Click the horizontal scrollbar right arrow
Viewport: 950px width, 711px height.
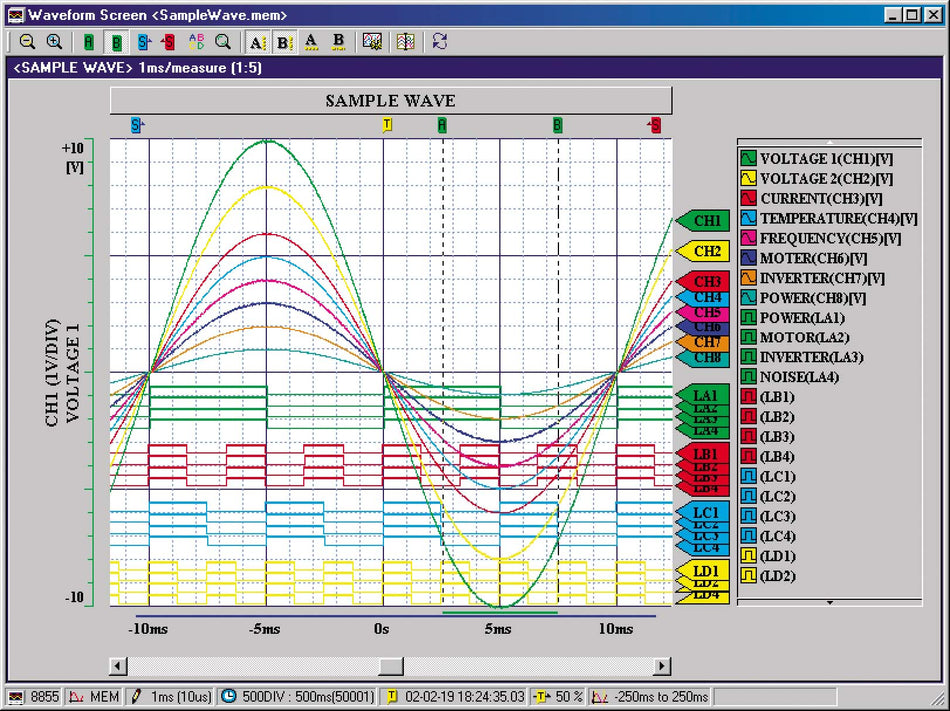[663, 666]
